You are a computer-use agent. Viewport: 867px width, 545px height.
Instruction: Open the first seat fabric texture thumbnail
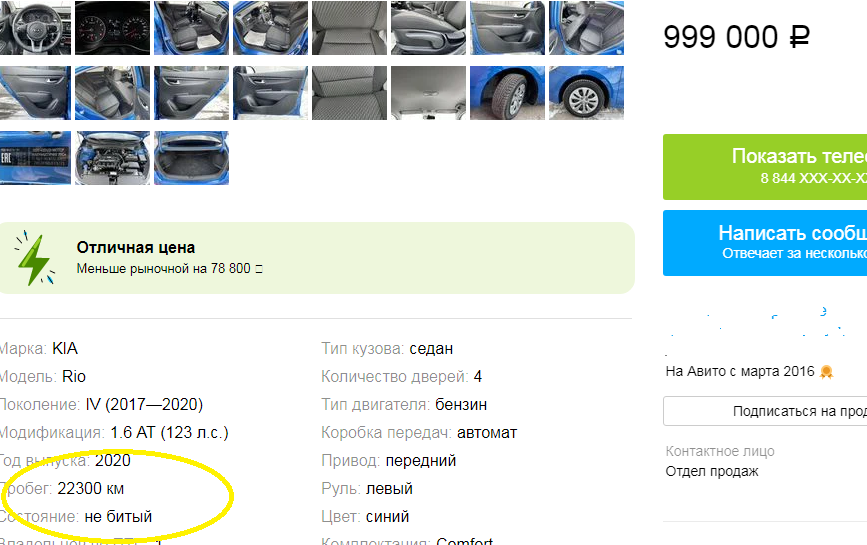click(349, 28)
